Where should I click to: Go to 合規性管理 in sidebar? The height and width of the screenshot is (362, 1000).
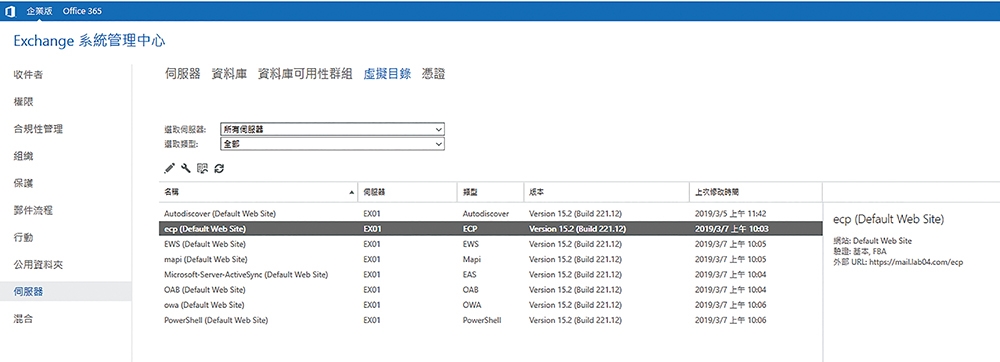tap(38, 129)
